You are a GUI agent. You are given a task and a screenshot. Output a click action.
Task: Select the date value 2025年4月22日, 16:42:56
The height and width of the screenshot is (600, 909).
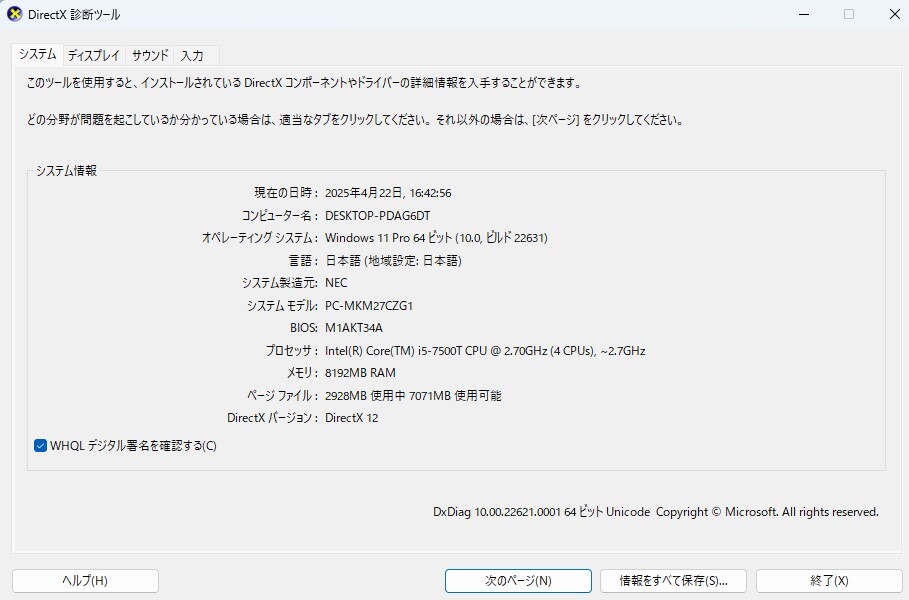tap(388, 193)
